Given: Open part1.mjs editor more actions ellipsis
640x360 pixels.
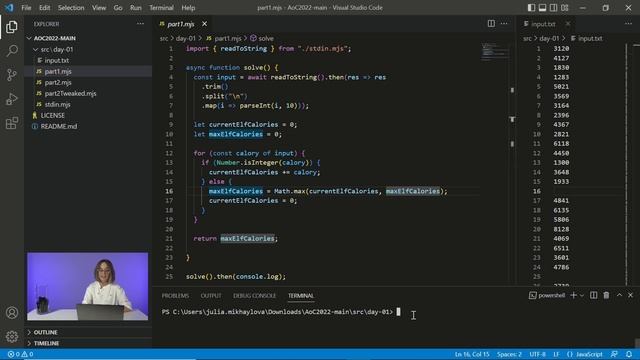Looking at the screenshot, I should [504, 24].
